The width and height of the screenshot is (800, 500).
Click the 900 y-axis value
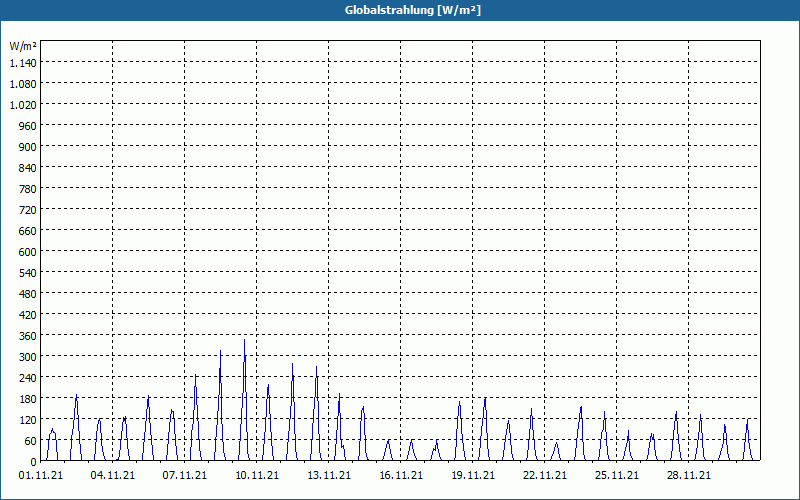pyautogui.click(x=28, y=147)
